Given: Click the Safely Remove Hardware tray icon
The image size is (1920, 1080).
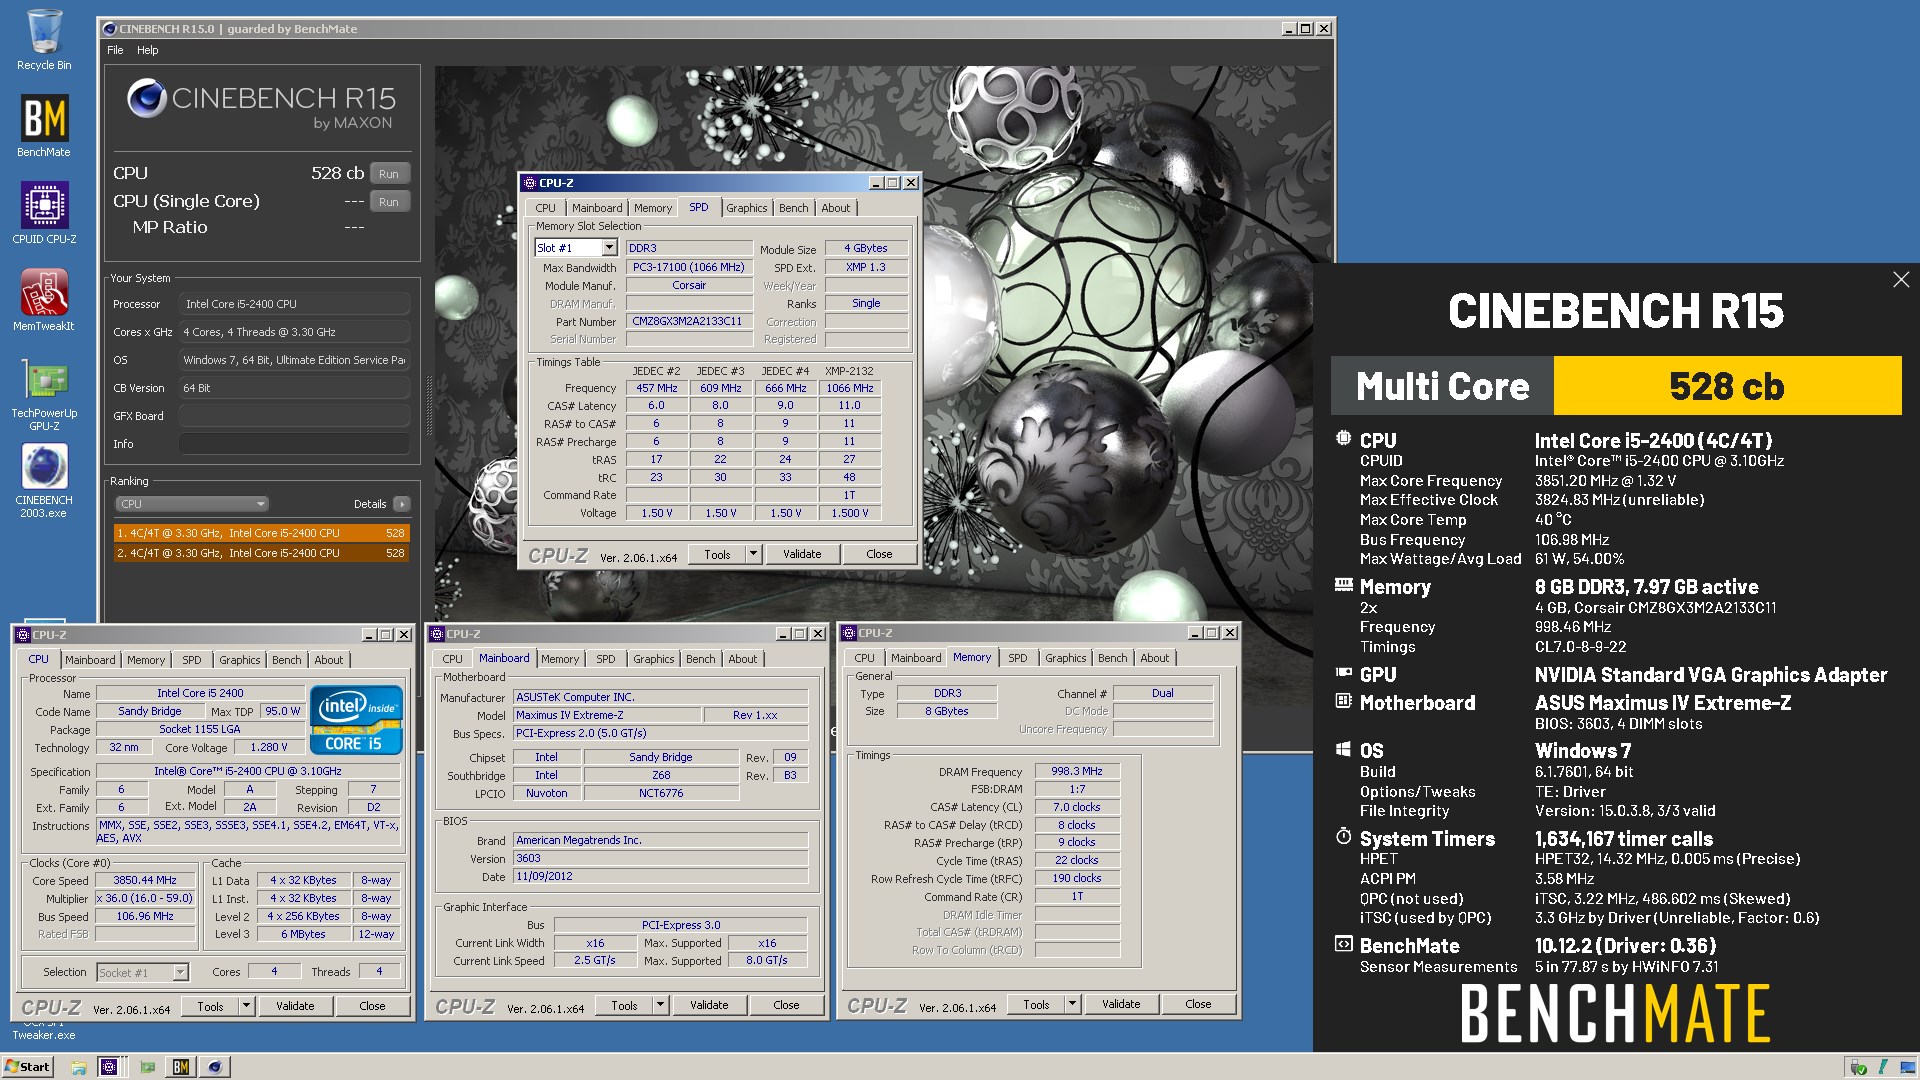Looking at the screenshot, I should pyautogui.click(x=1859, y=1067).
